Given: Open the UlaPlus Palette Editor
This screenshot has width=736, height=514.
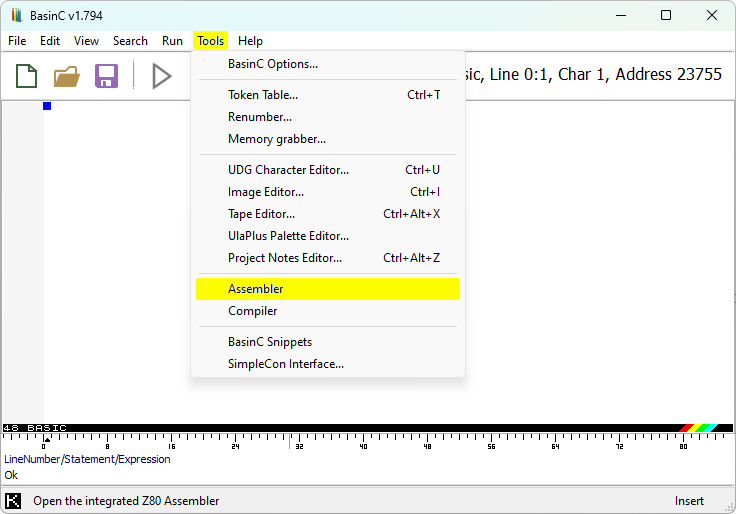Looking at the screenshot, I should pos(288,236).
